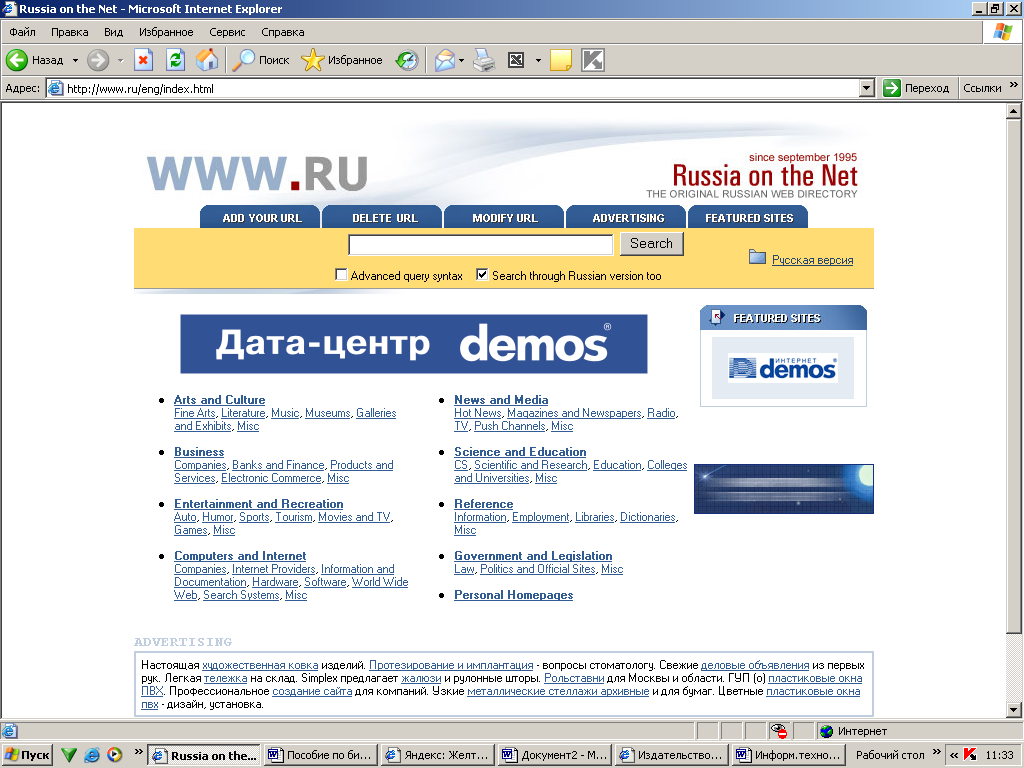1024x768 pixels.
Task: Switch to Документ2 taskbar window
Action: coord(554,755)
